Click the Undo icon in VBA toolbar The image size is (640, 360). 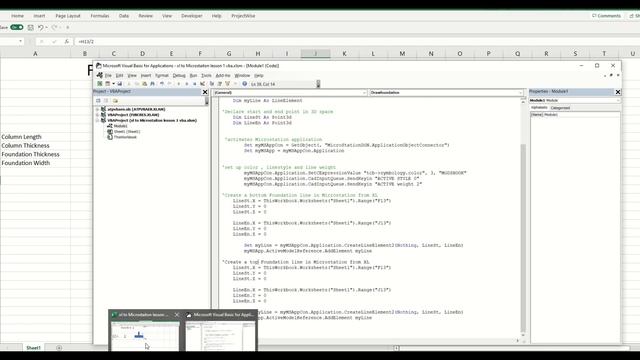[x=162, y=84]
